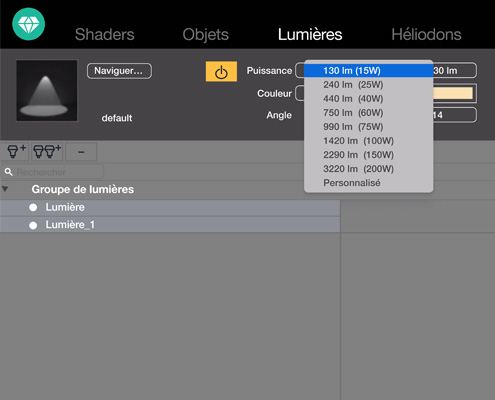Add a single light with bulb-plus icon
This screenshot has width=495, height=400.
click(15, 152)
